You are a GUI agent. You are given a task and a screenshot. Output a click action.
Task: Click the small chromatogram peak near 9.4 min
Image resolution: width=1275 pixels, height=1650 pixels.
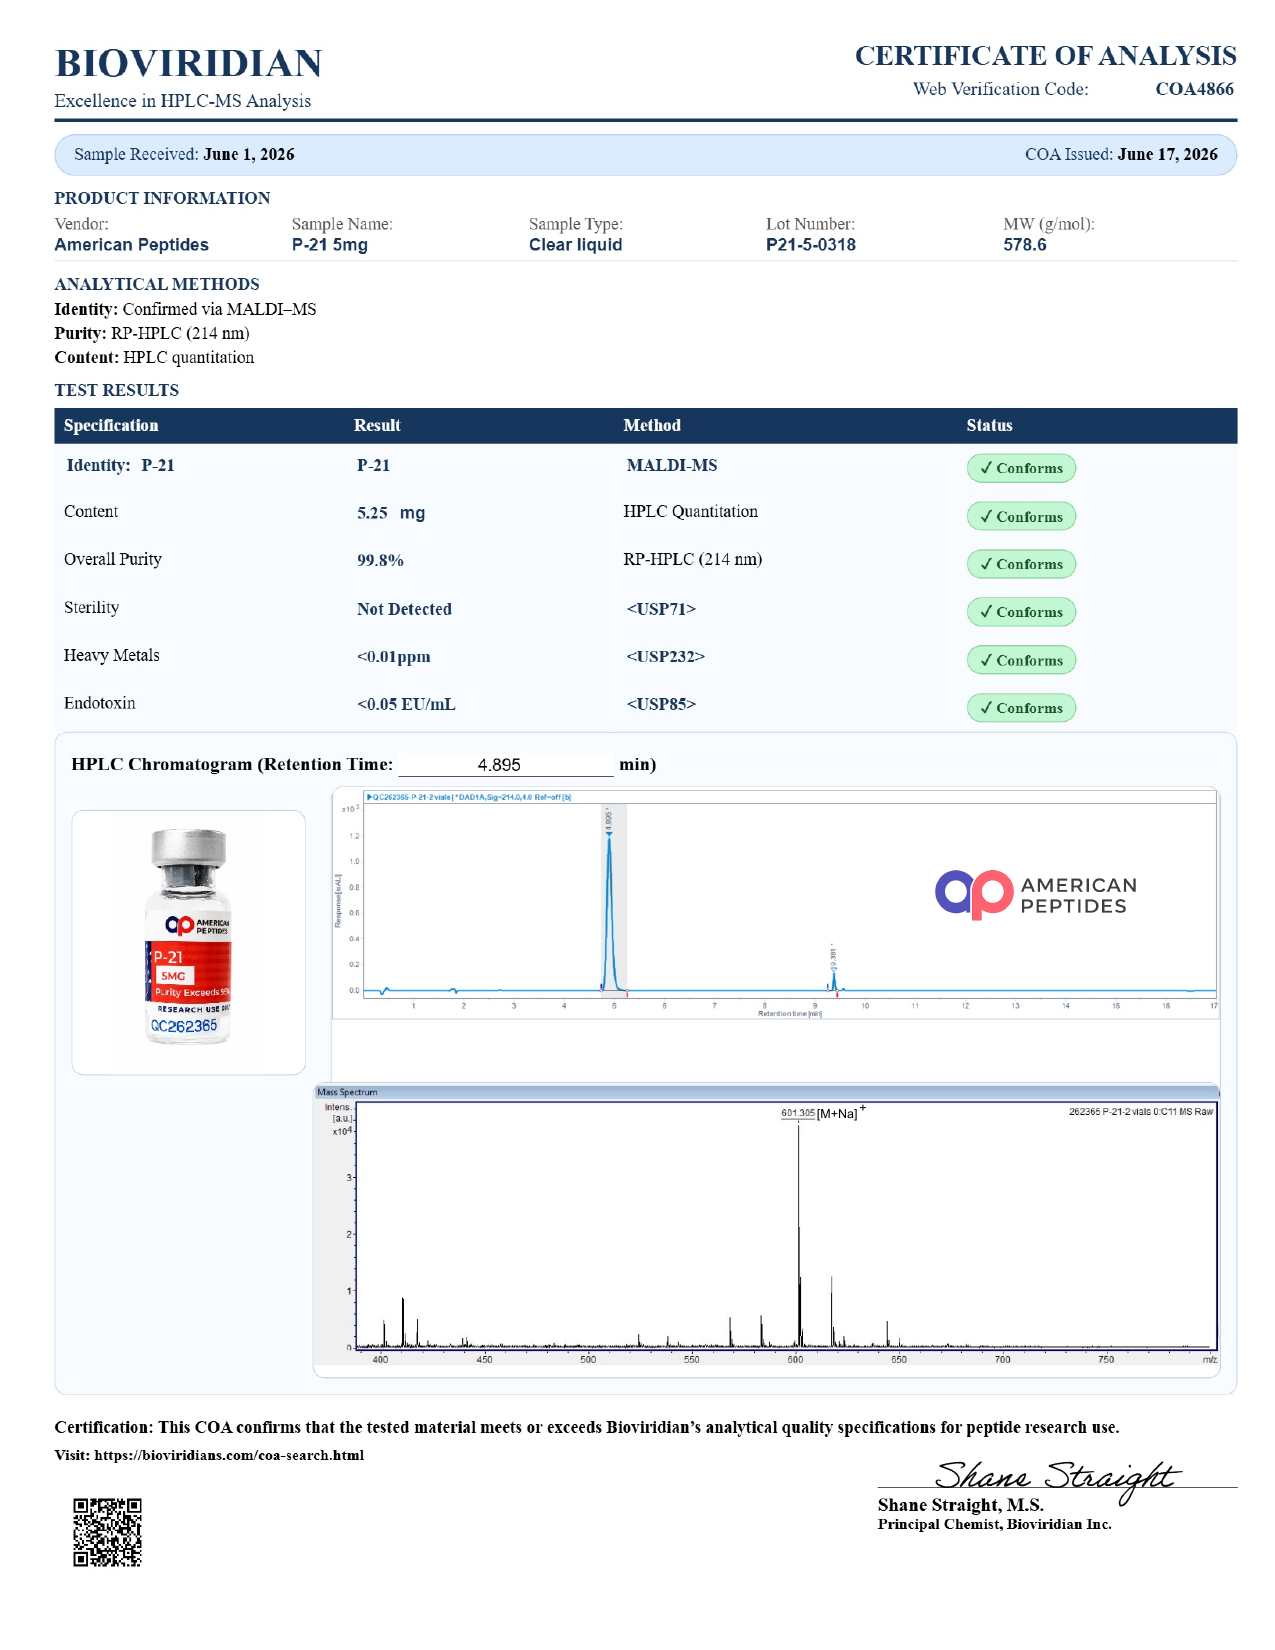coord(833,979)
